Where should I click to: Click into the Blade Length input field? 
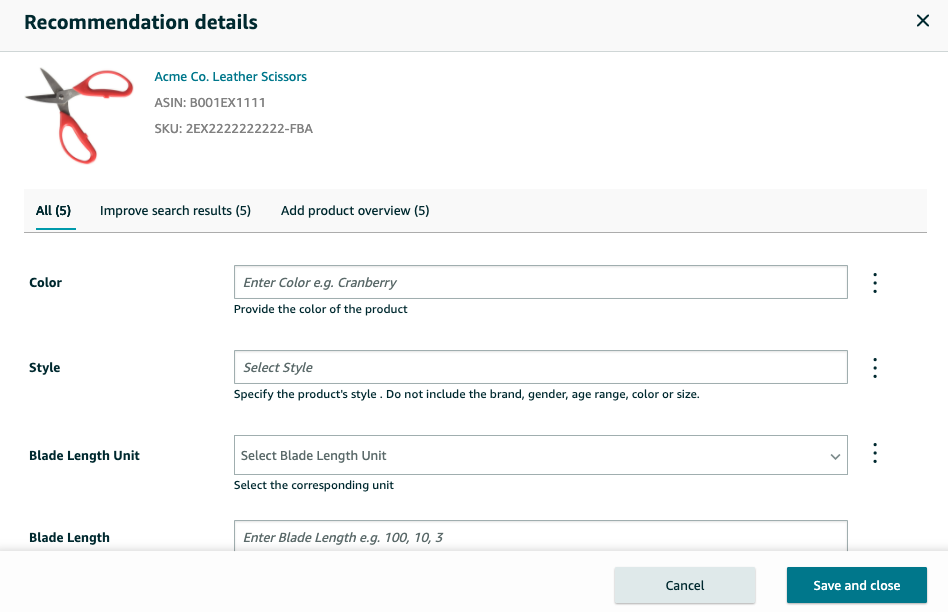540,537
